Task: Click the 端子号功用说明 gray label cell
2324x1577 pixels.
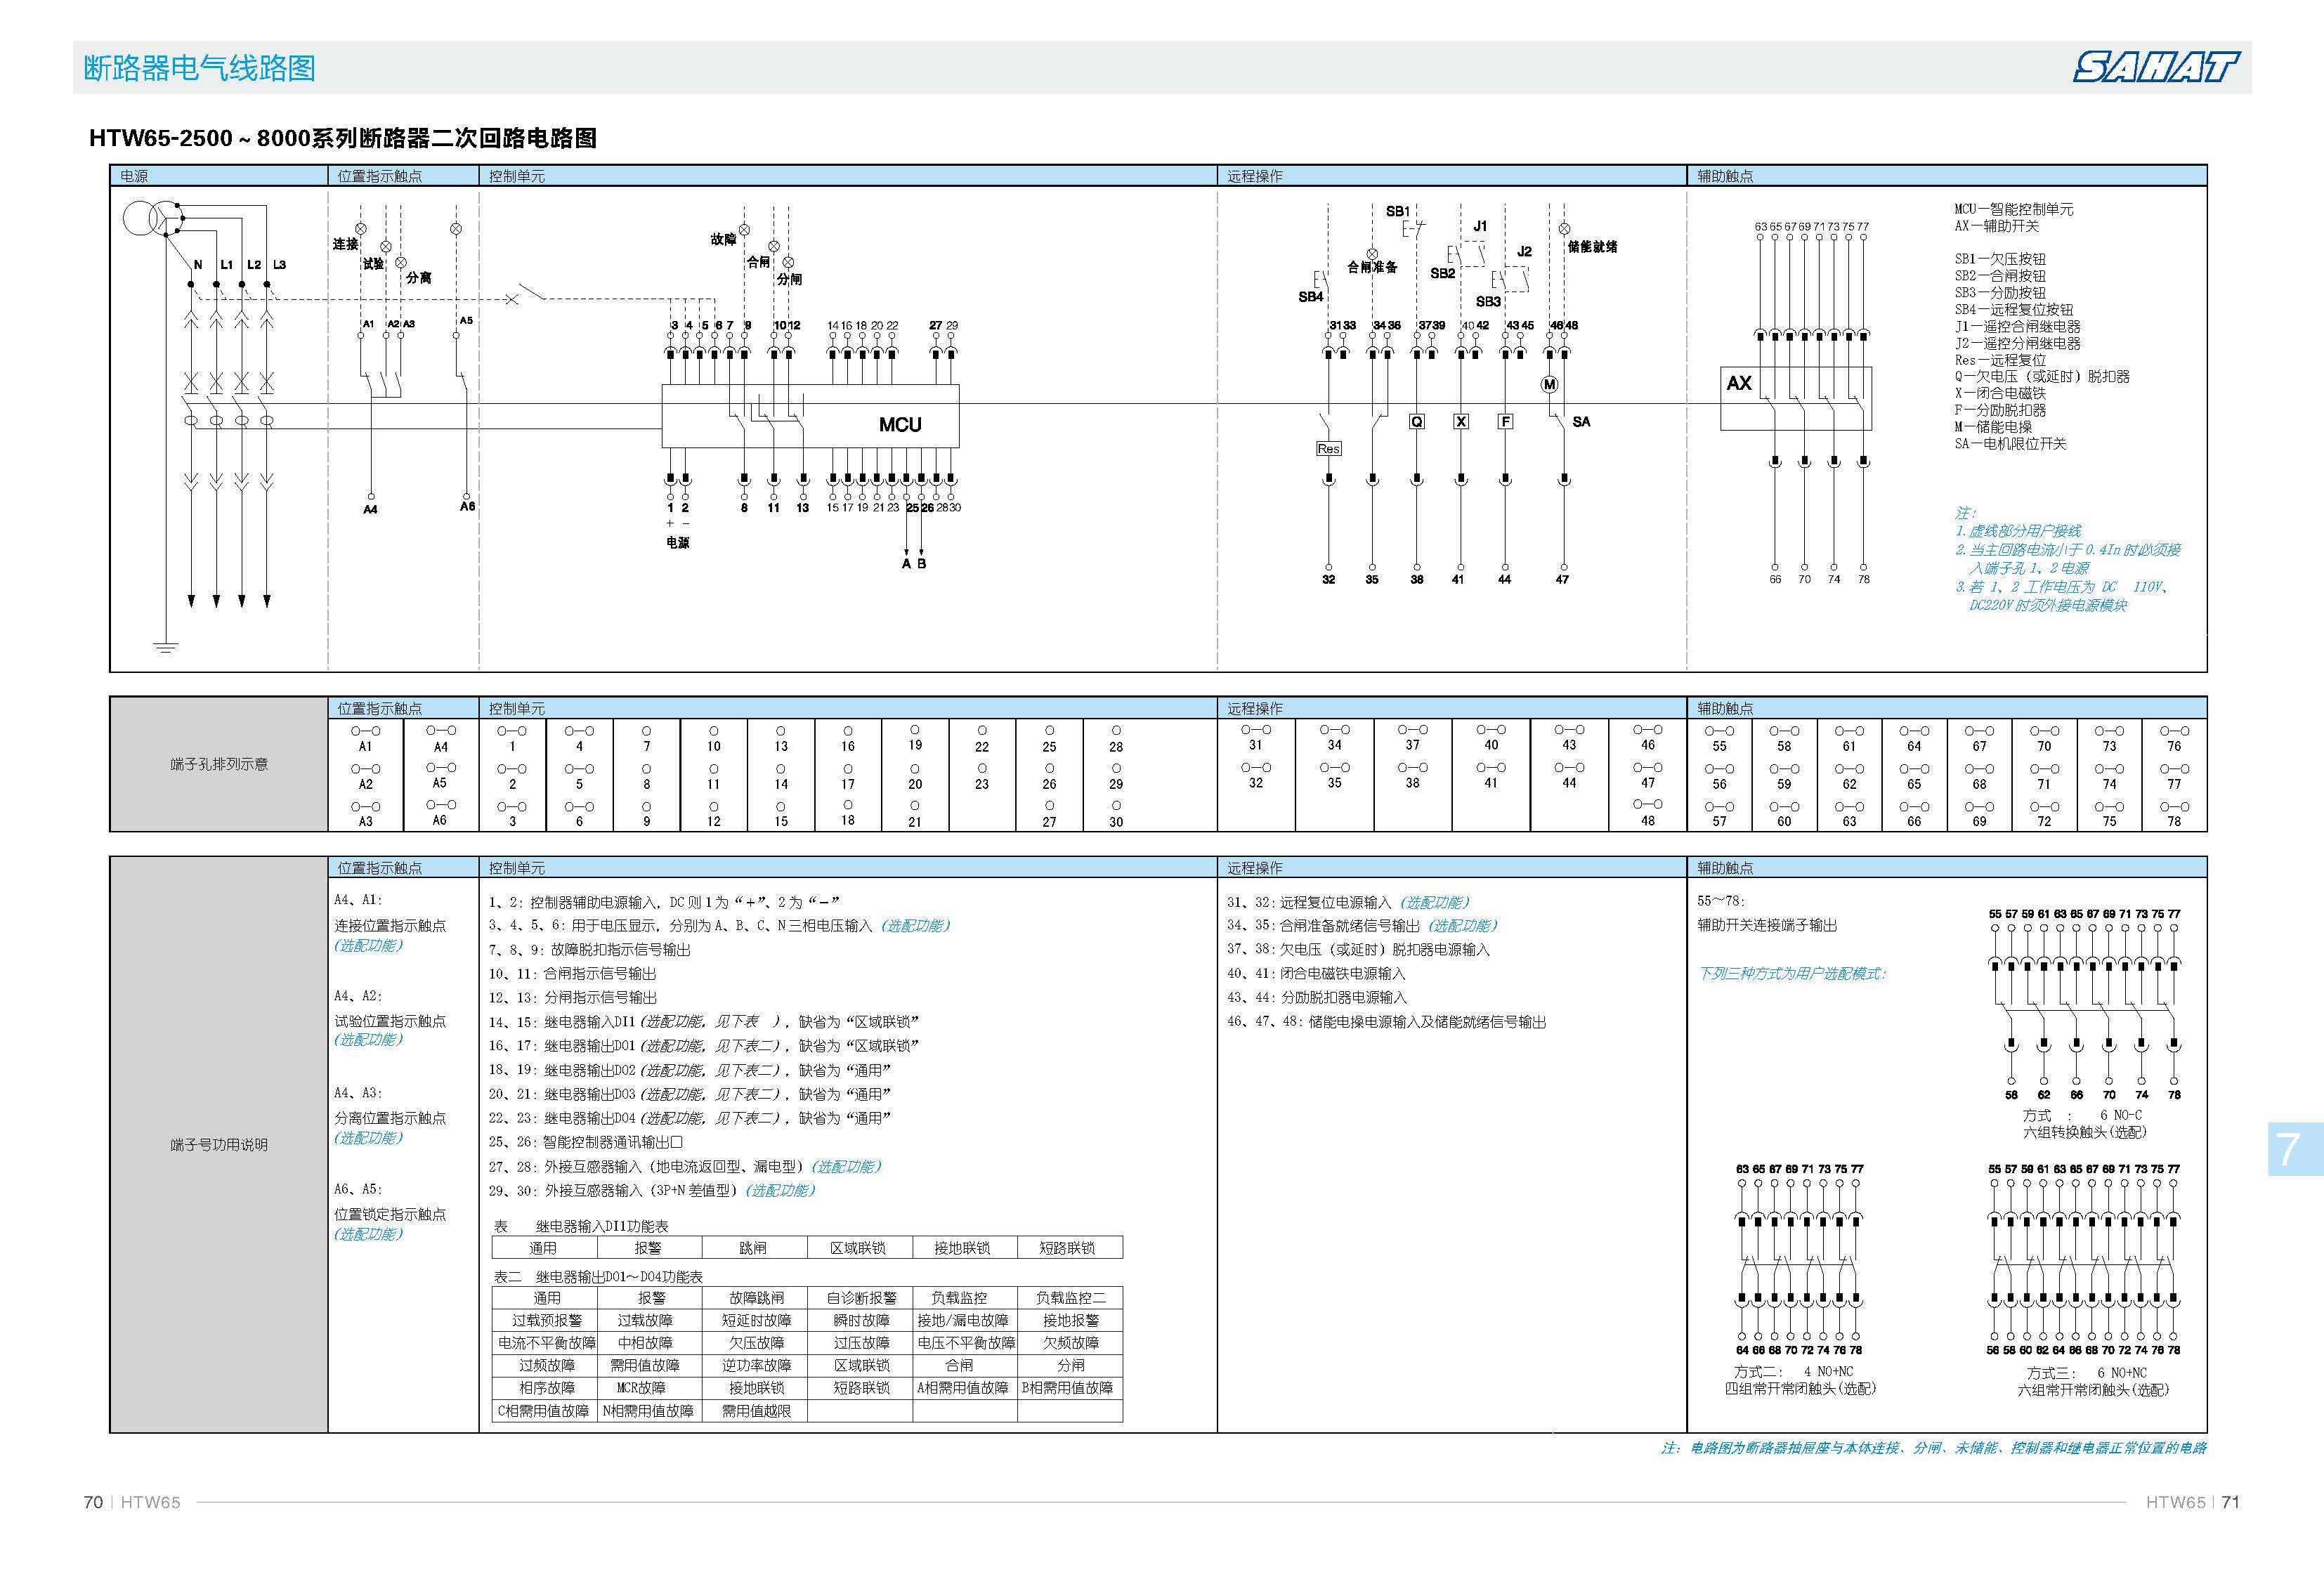Action: [218, 1145]
